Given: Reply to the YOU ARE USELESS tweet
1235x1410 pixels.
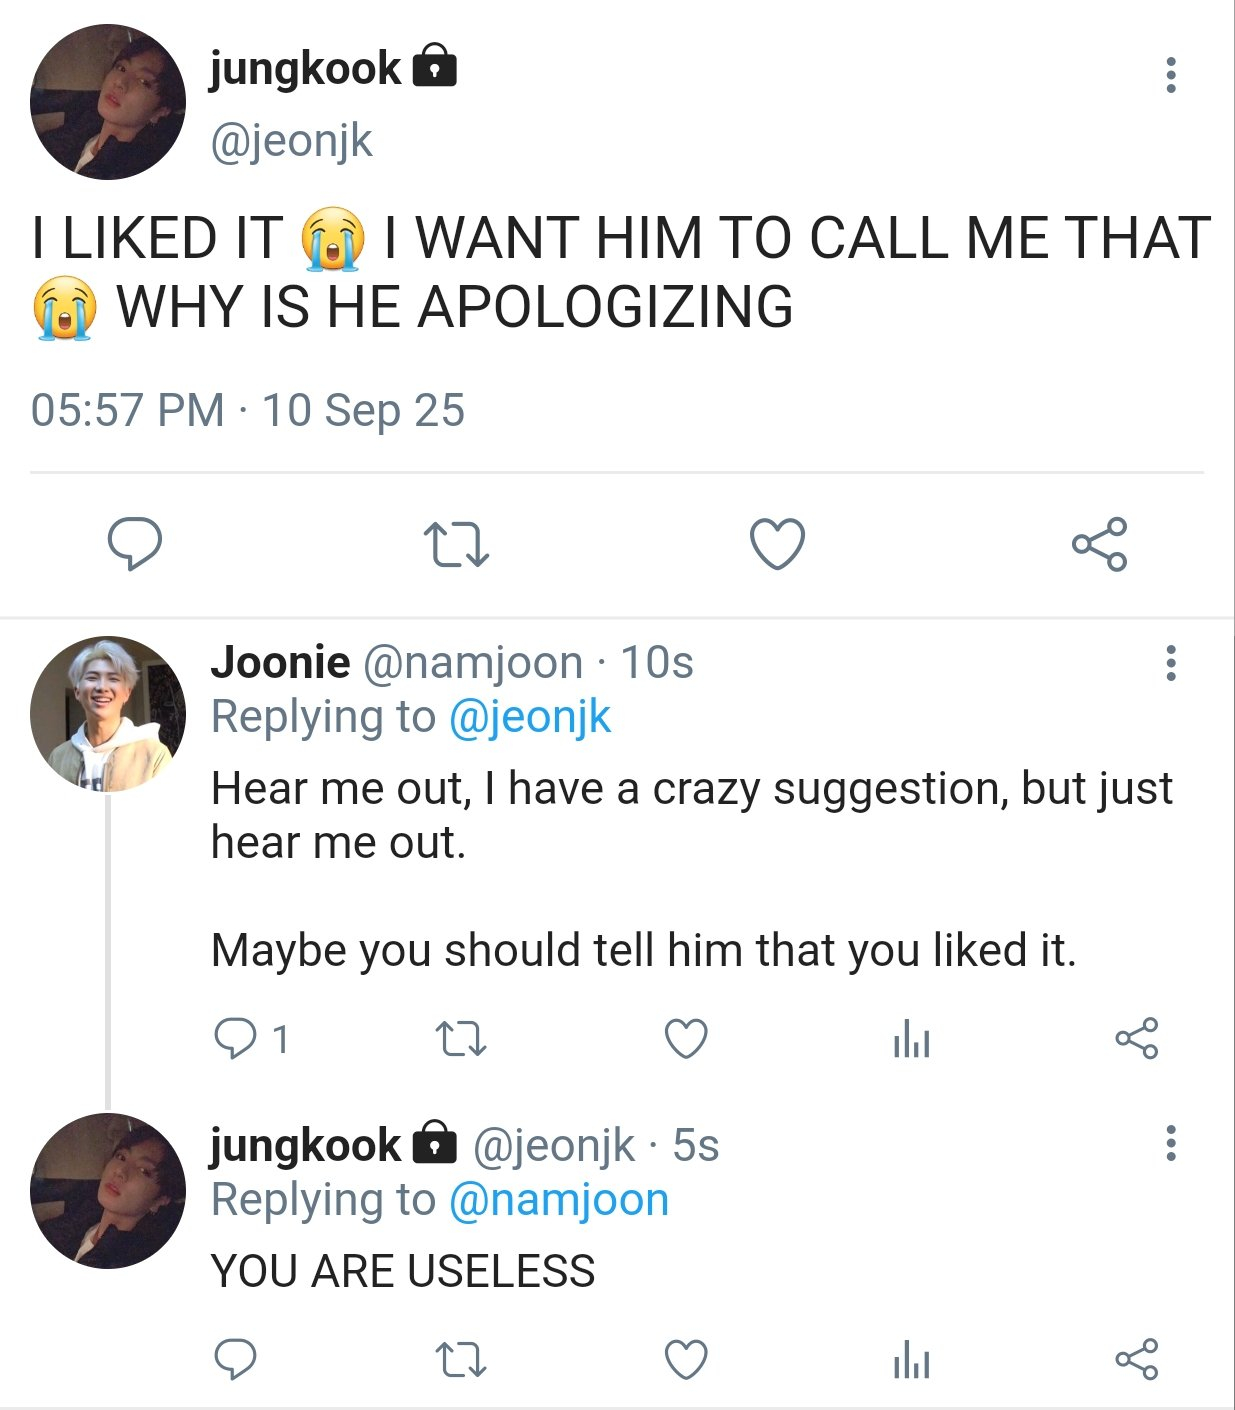Looking at the screenshot, I should click(x=236, y=1360).
